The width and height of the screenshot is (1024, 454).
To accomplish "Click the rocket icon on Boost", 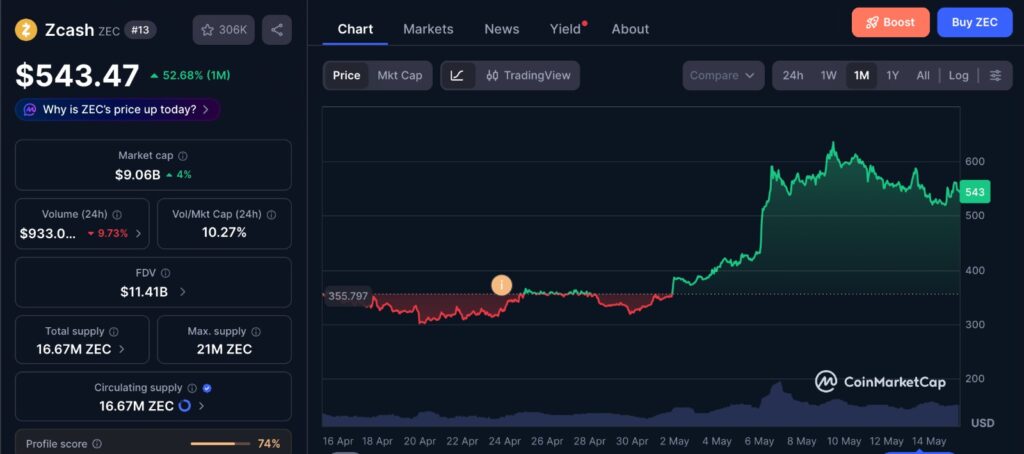I will 872,22.
